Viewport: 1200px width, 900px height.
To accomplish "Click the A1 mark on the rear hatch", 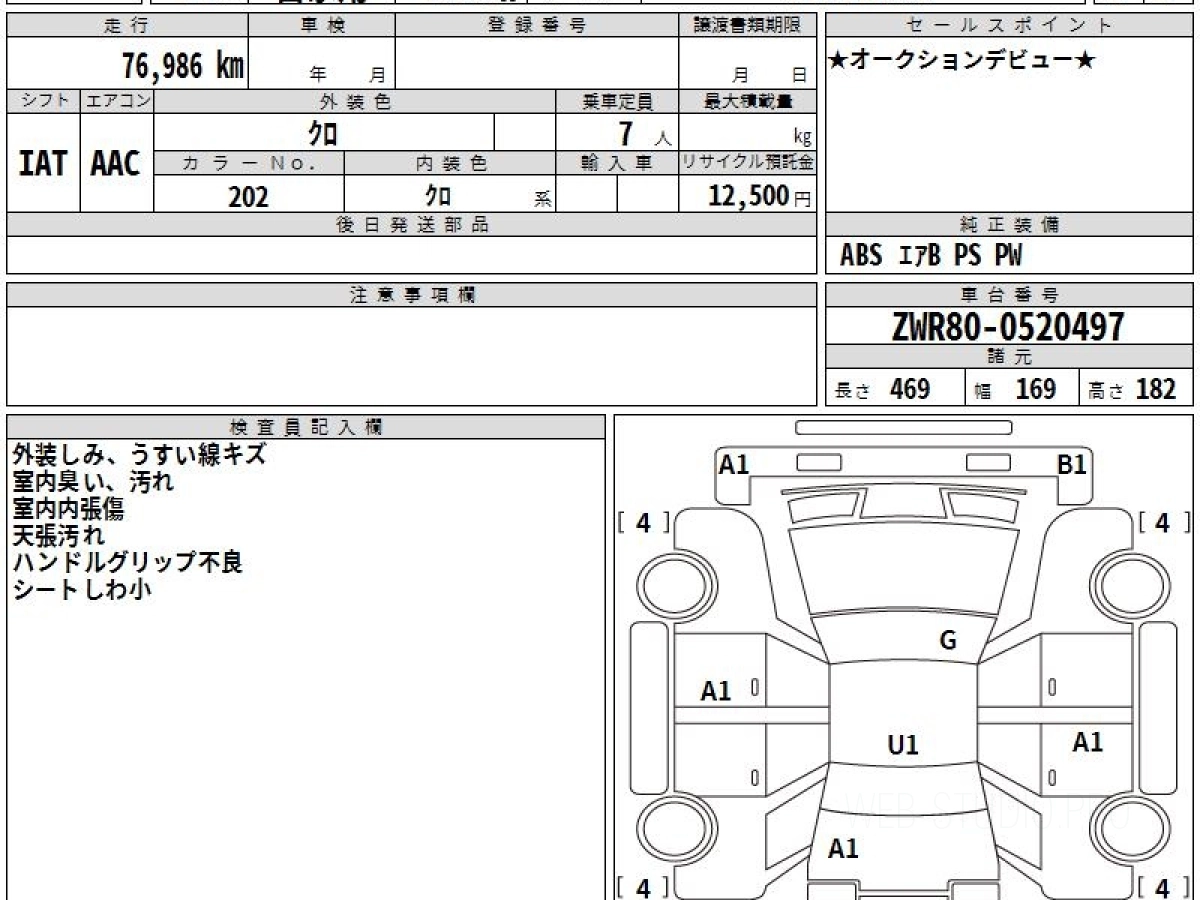I will coord(844,849).
